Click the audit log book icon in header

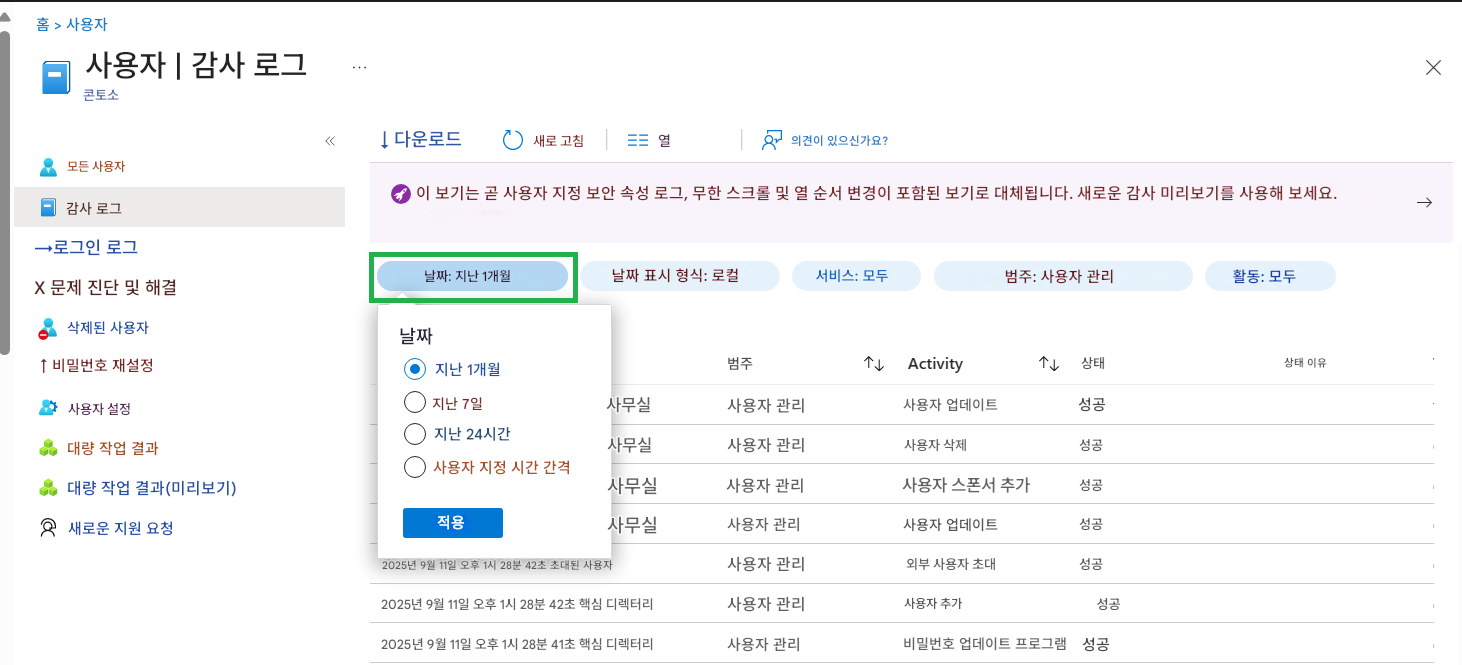tap(57, 77)
